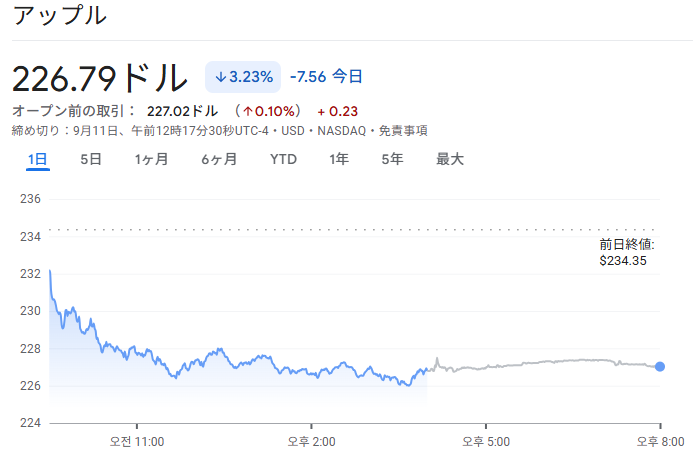Click the 前日終値 $234.35 label
693x461 pixels.
[x=627, y=252]
